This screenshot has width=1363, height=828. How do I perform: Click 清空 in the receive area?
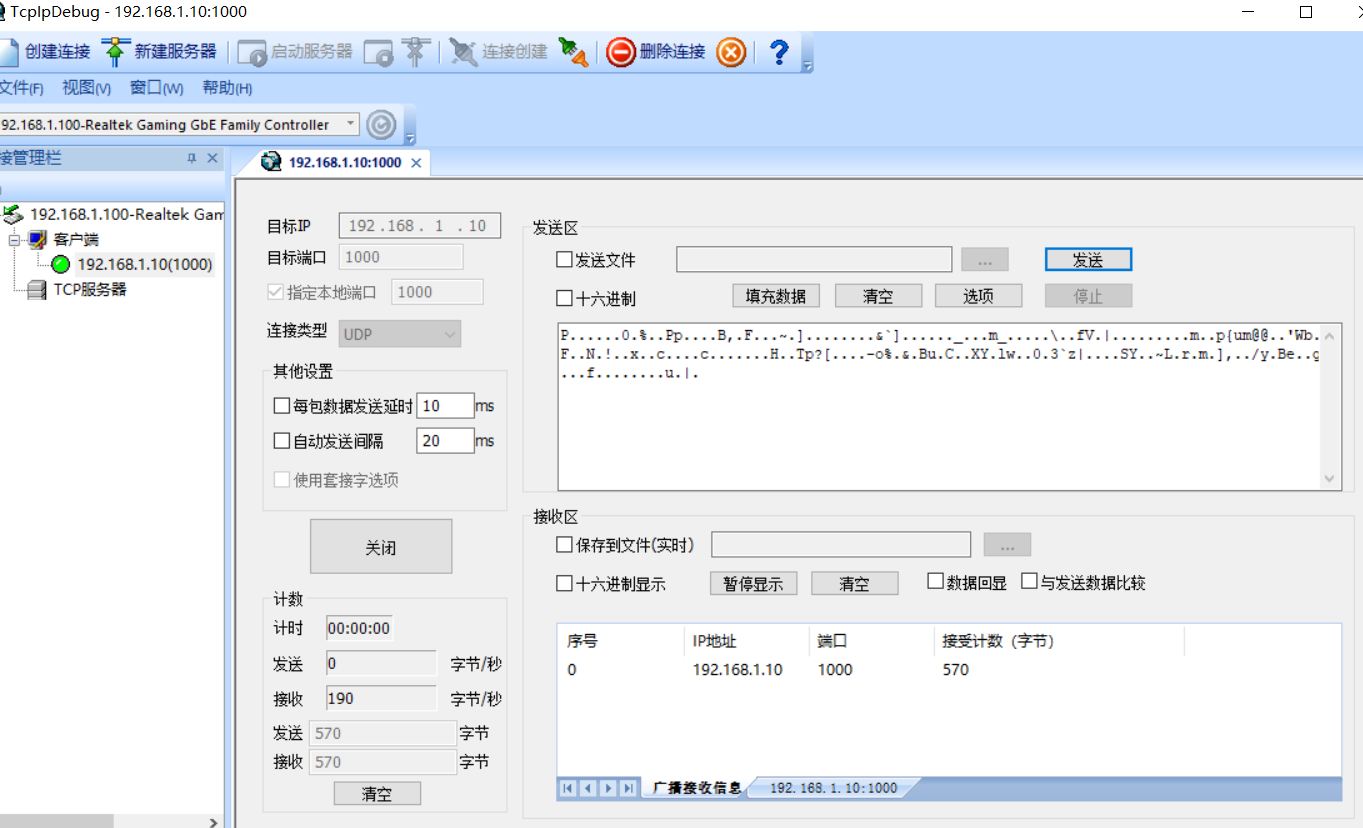coord(854,584)
